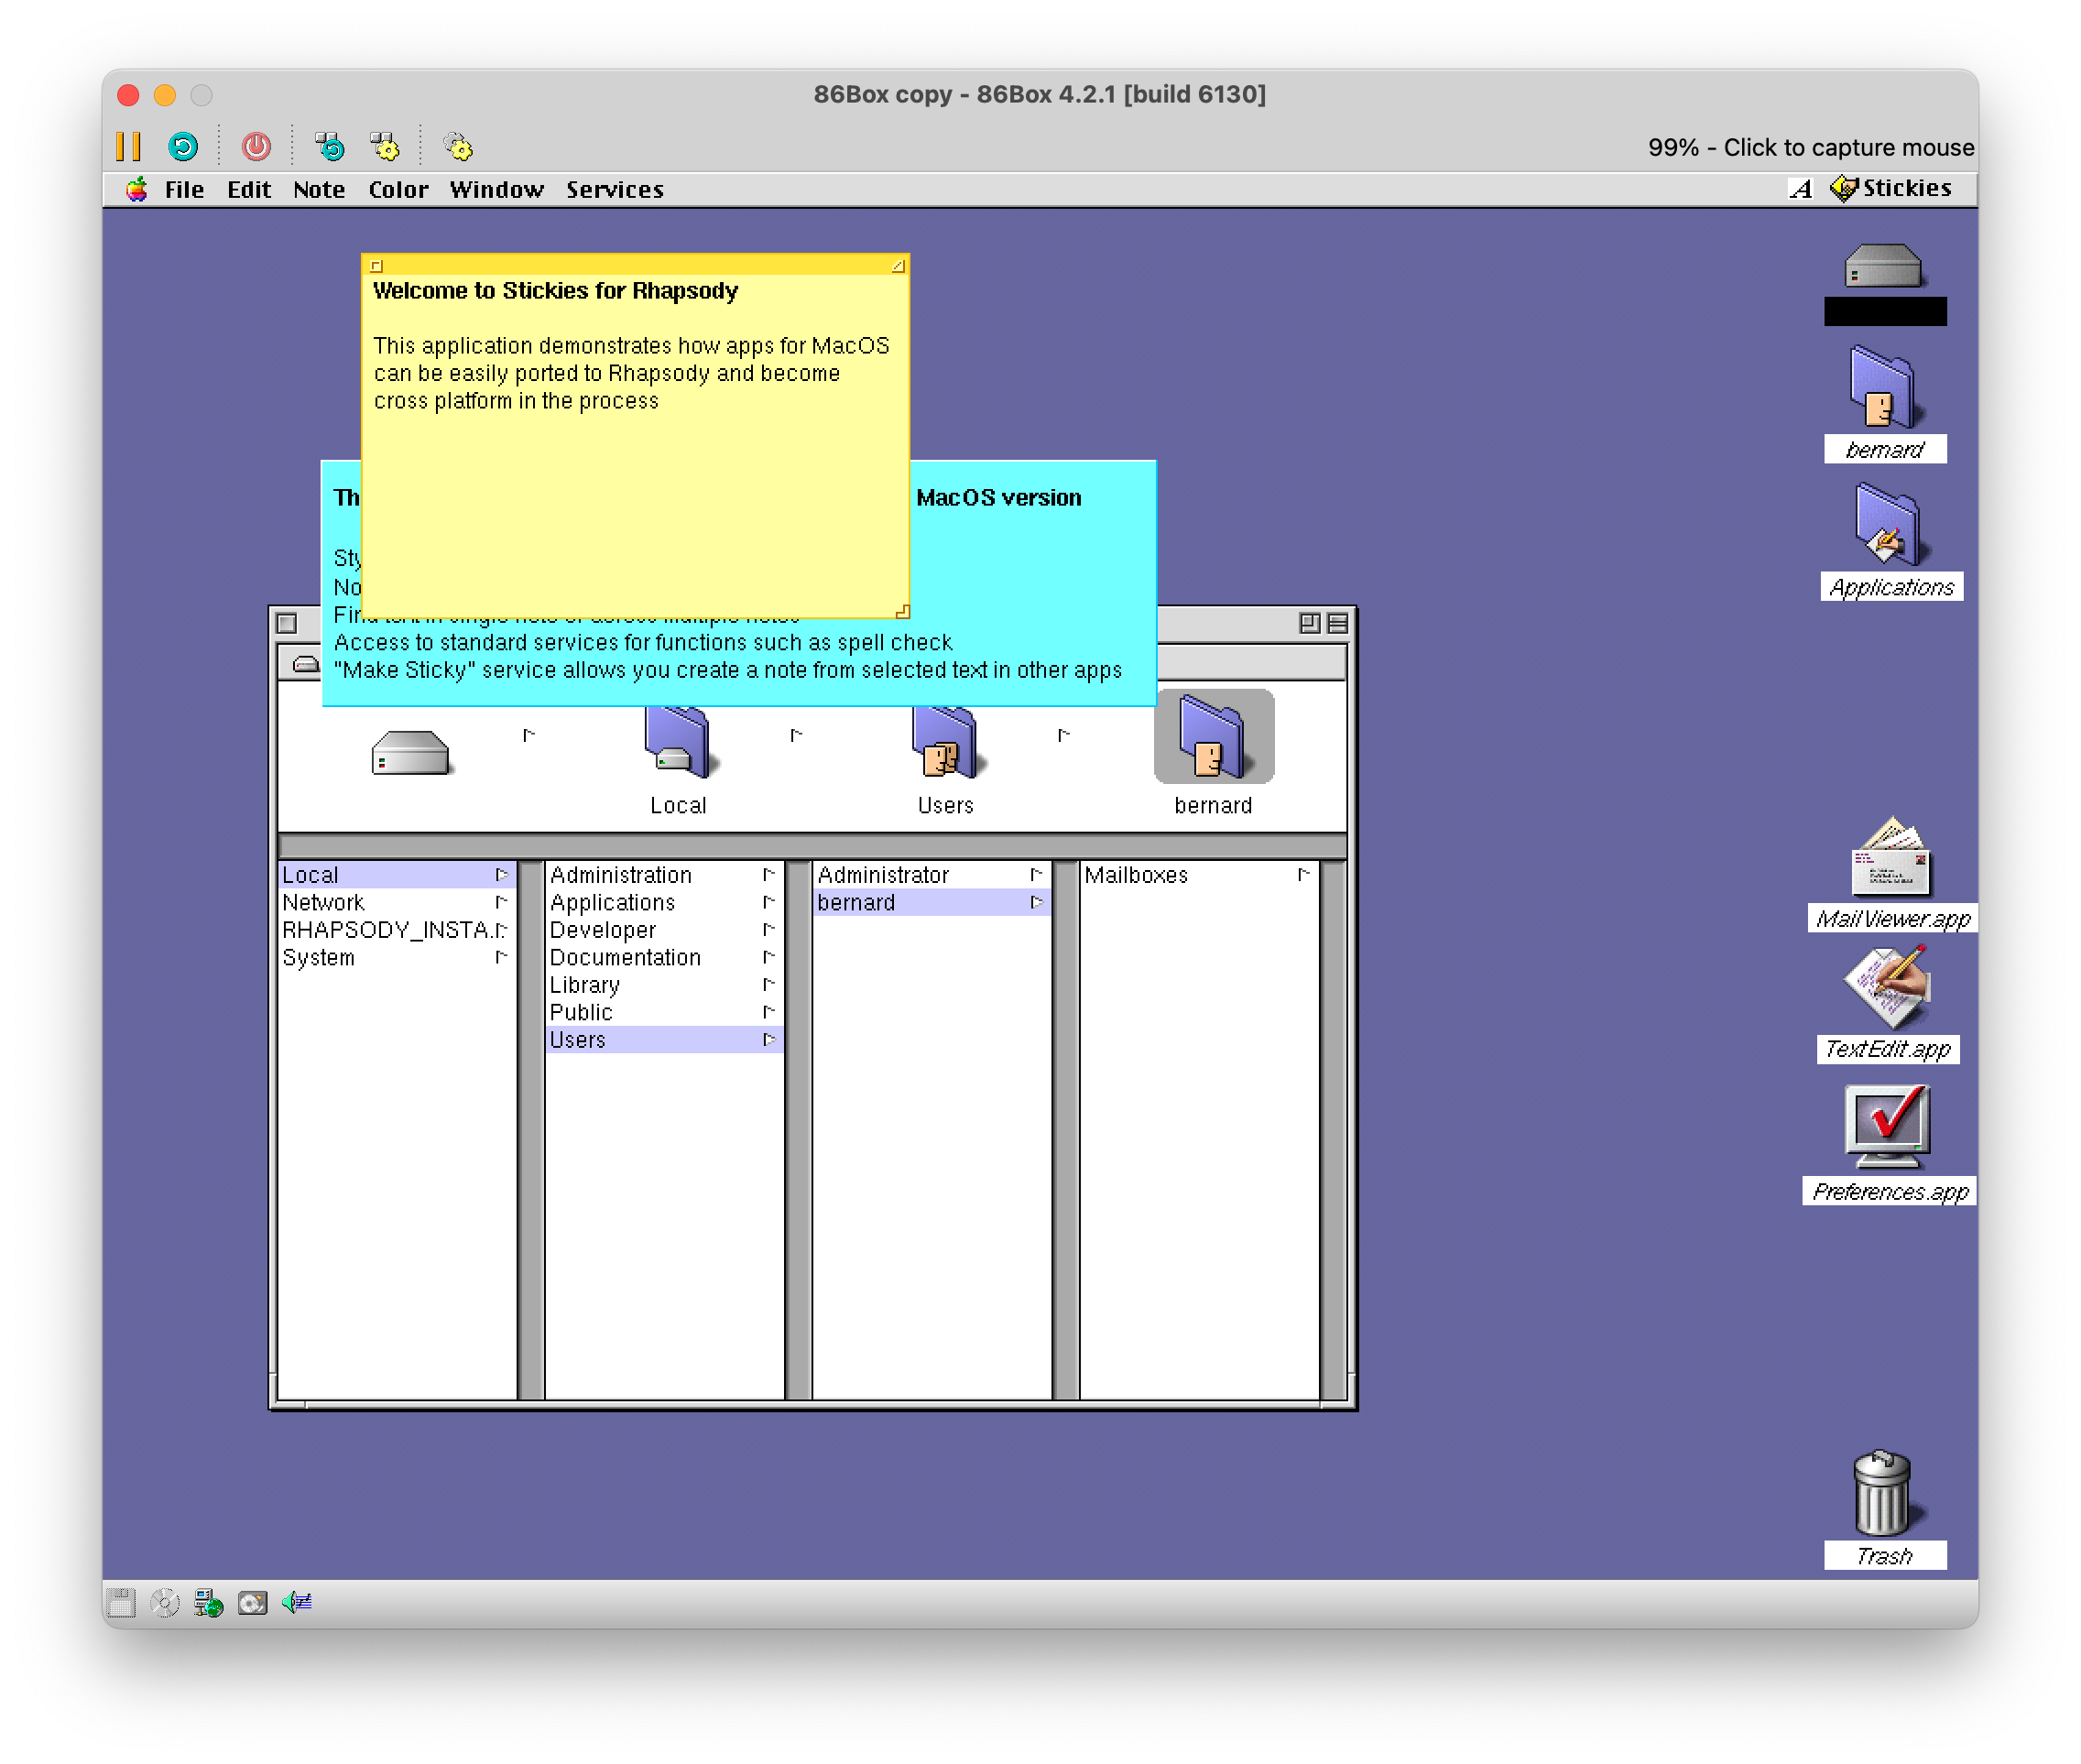Select bernard in third column
The width and height of the screenshot is (2081, 1764).
931,902
